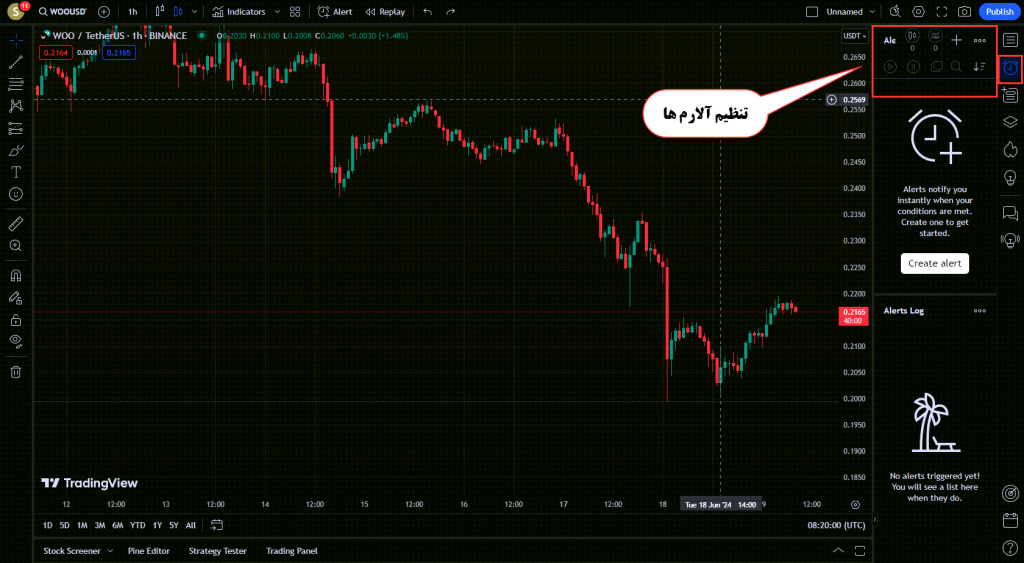This screenshot has height=563, width=1024.
Task: Toggle magnet mode
Action: [16, 276]
